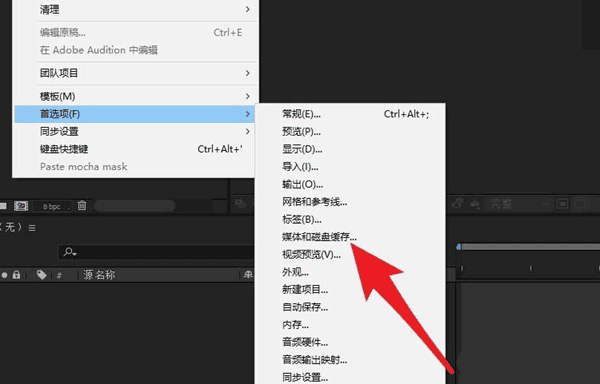Click the magnifier search icon in the timeline

[70, 252]
